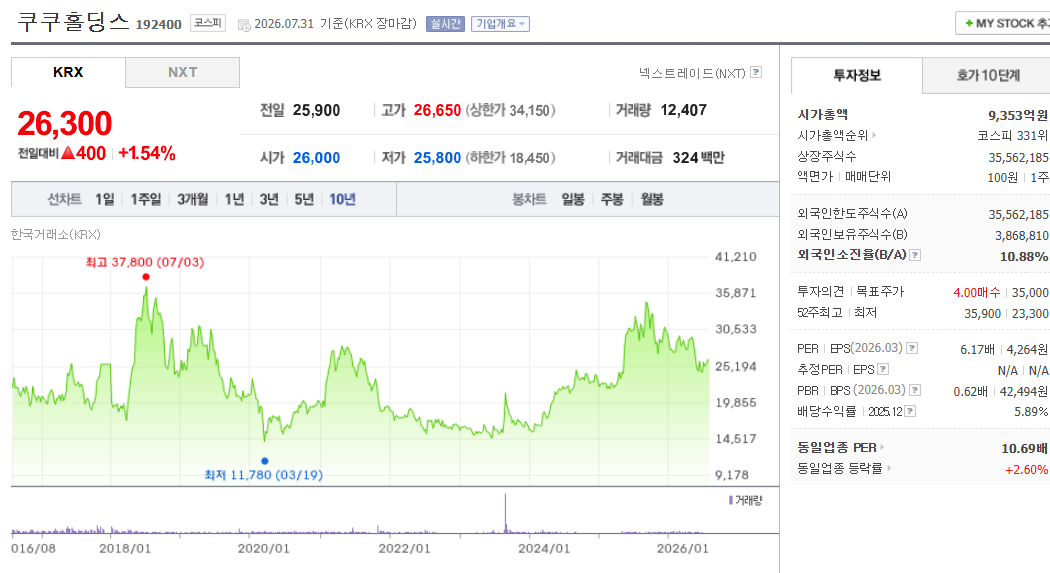Open help icon beside 추정PER EPS
The width and height of the screenshot is (1050, 573).
[x=883, y=370]
